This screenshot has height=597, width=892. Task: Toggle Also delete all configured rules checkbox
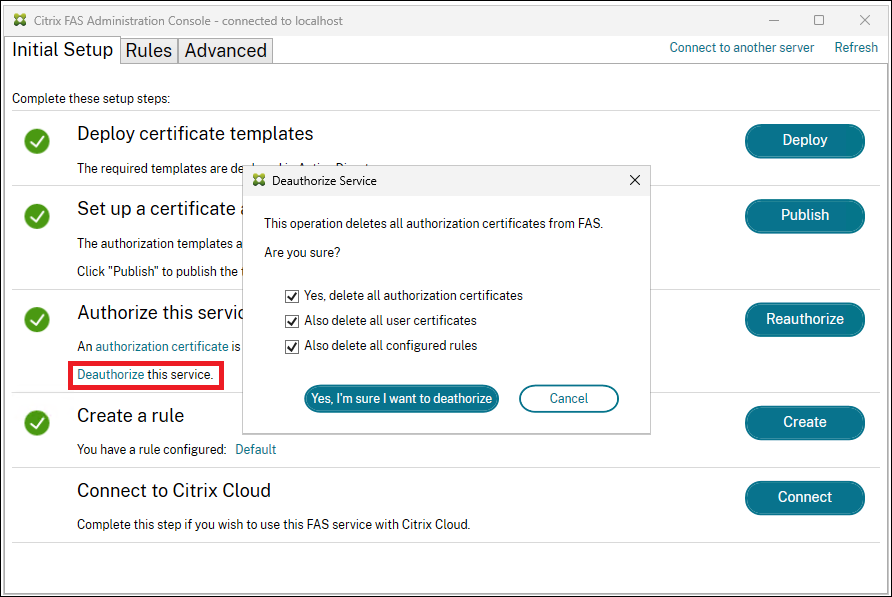[292, 346]
